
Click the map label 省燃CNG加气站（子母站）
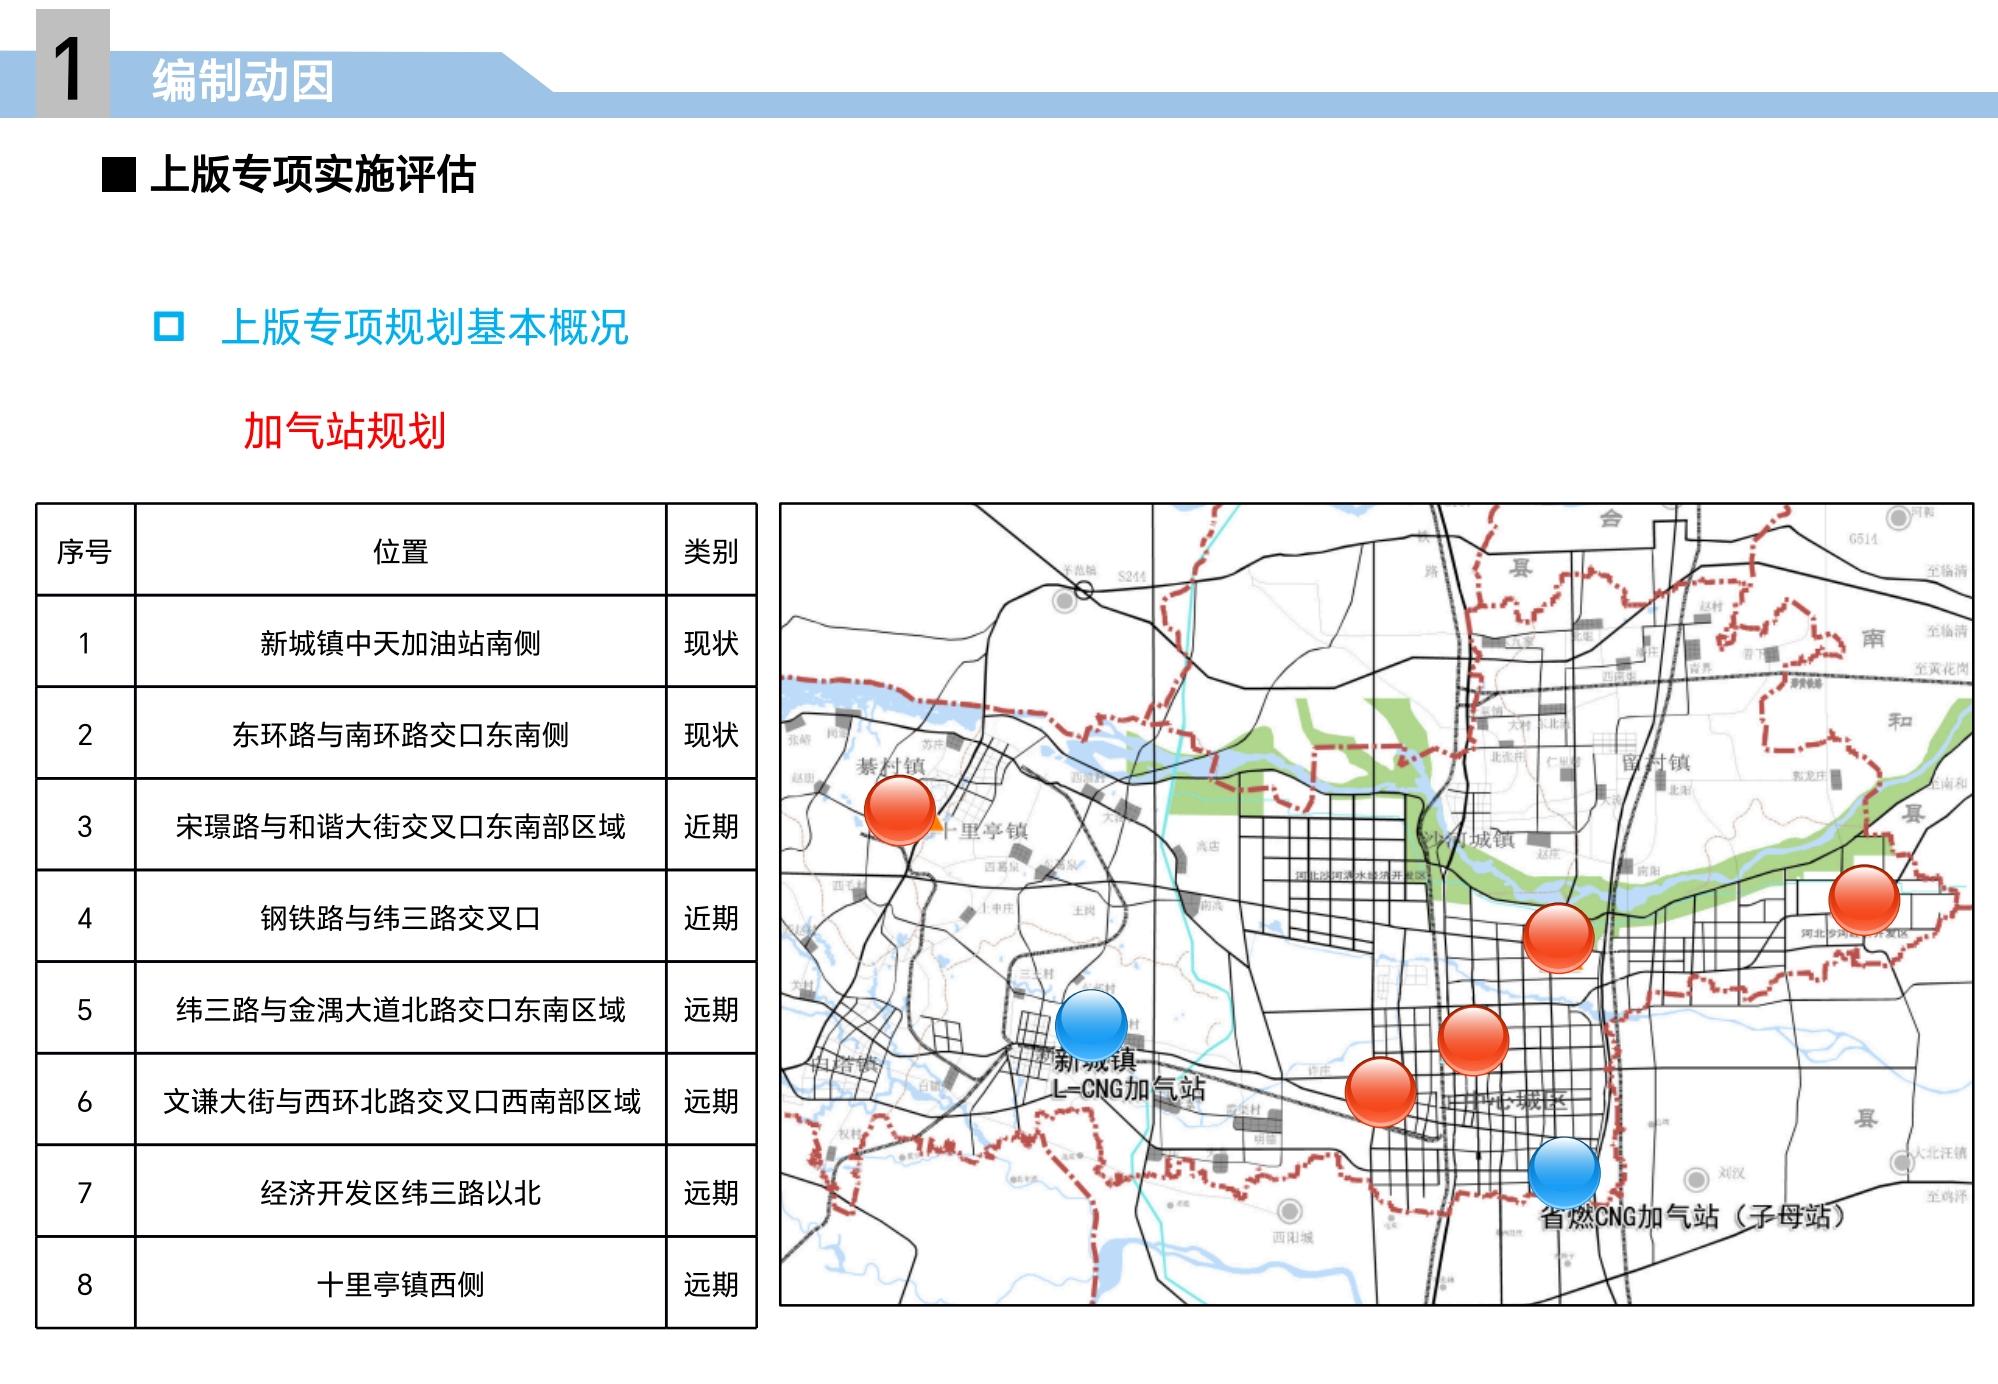(x=1693, y=1216)
